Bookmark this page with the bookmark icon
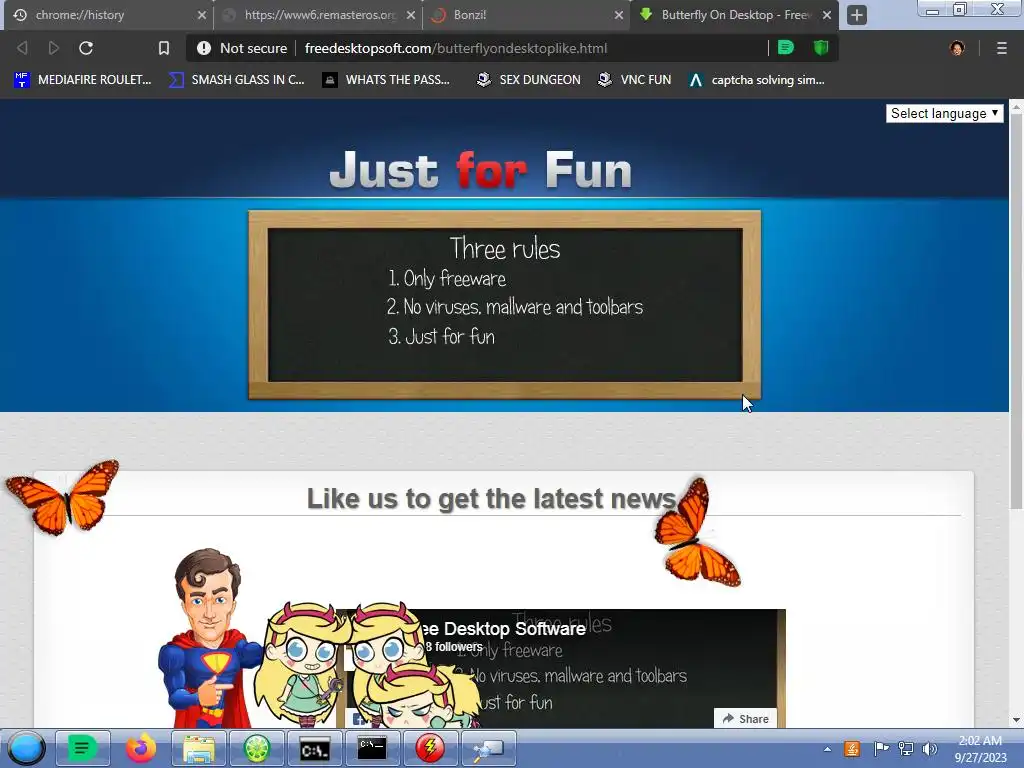Screen dimensions: 1024x768 tap(164, 48)
